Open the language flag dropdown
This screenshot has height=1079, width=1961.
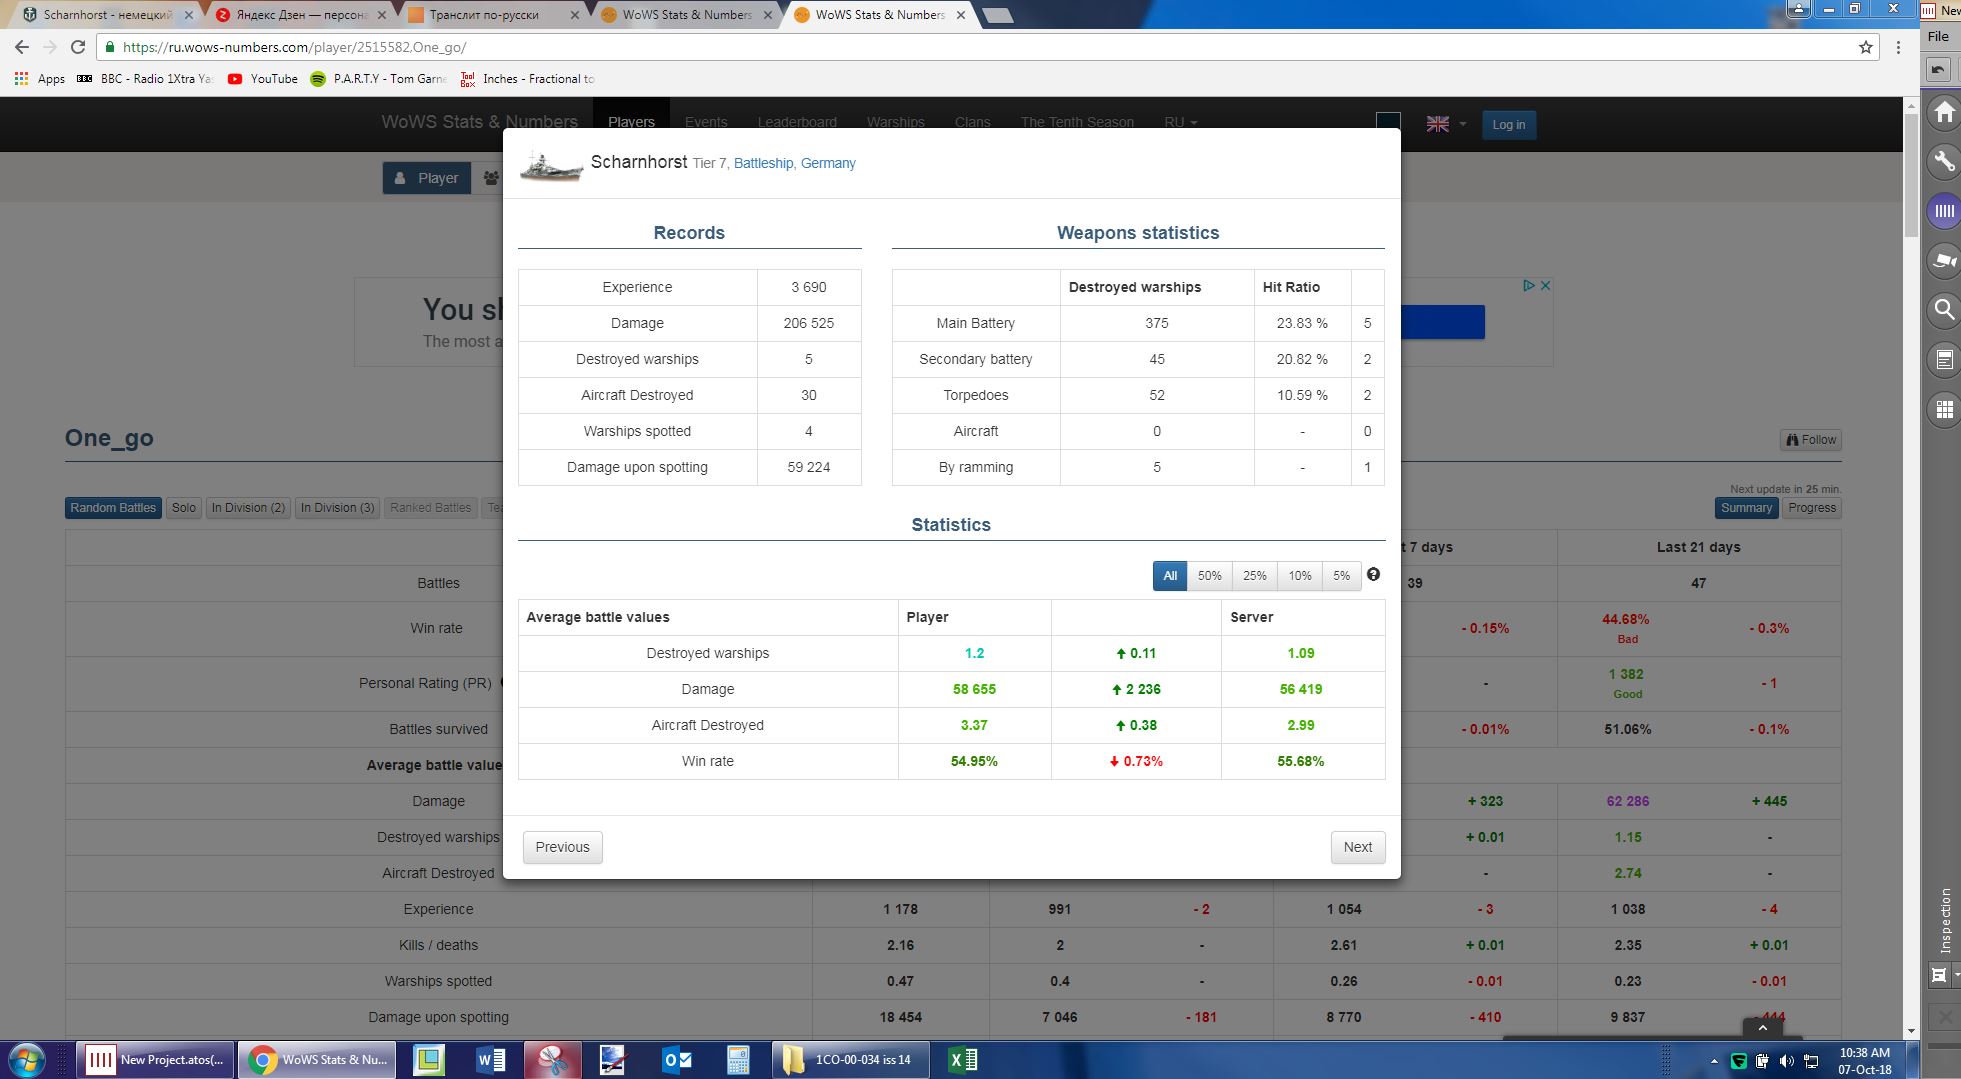click(1446, 124)
